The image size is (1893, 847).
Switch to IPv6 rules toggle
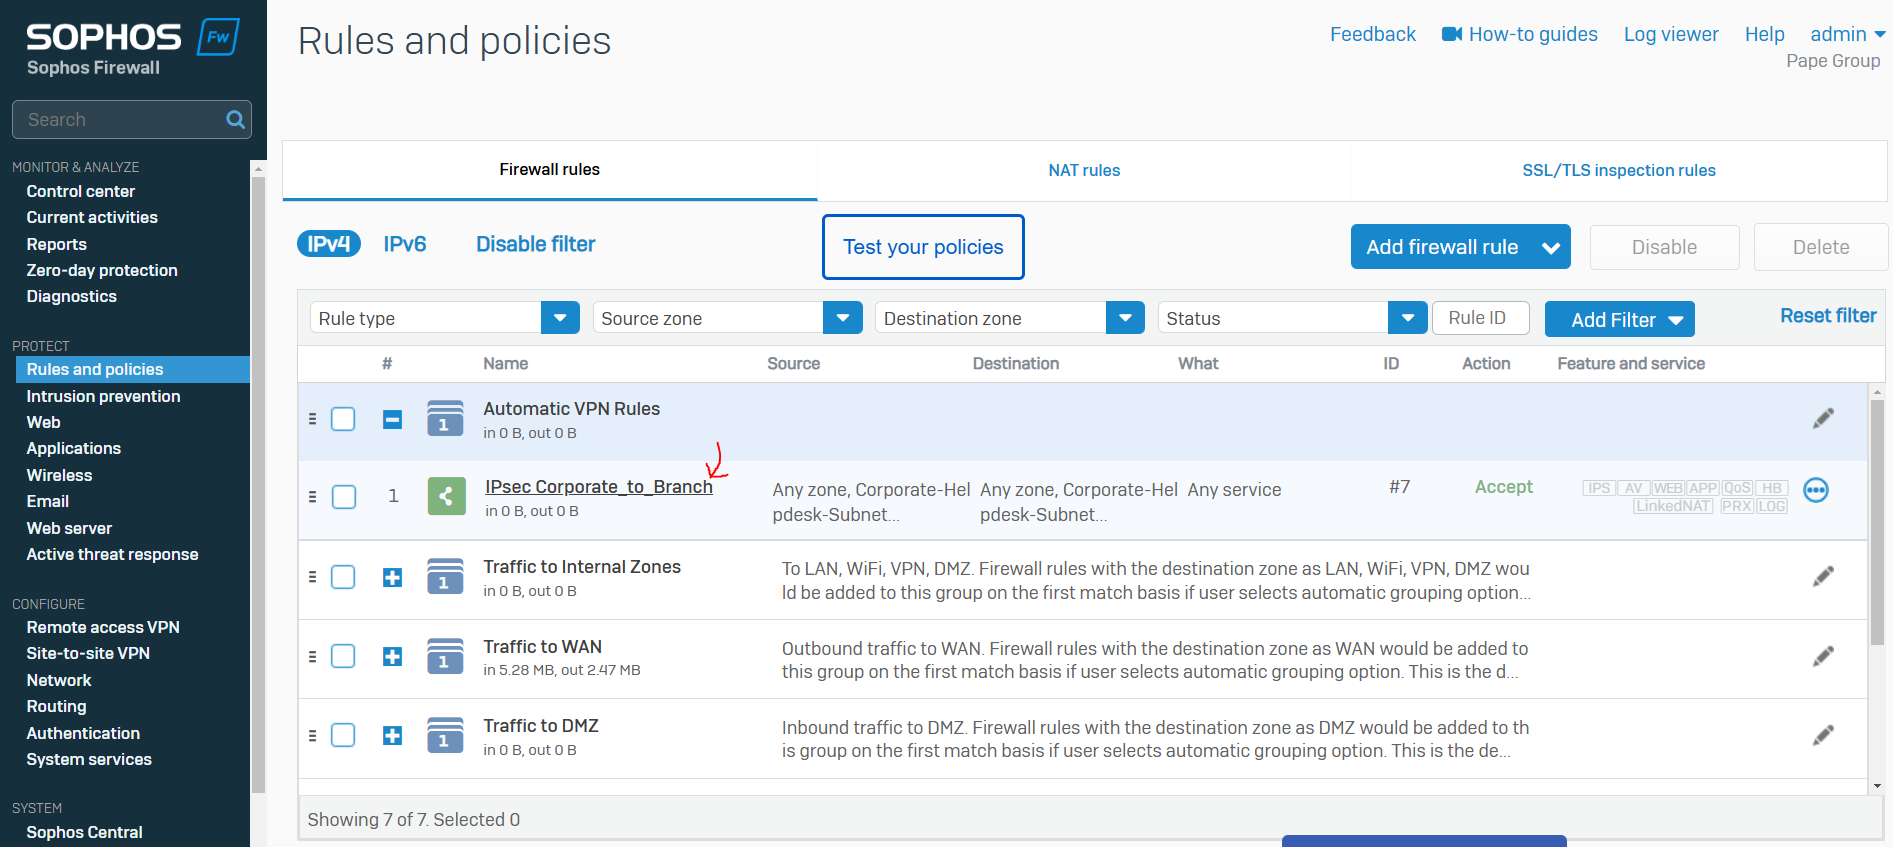pos(405,244)
